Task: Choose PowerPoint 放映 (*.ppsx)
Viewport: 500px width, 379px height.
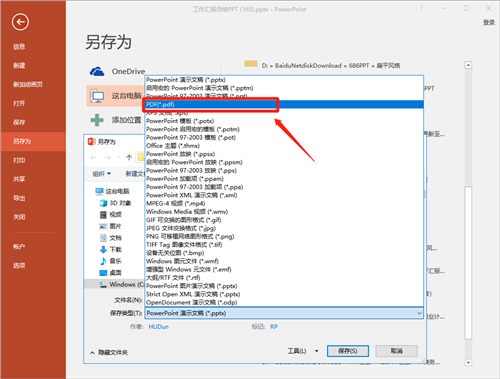Action: tap(284, 154)
